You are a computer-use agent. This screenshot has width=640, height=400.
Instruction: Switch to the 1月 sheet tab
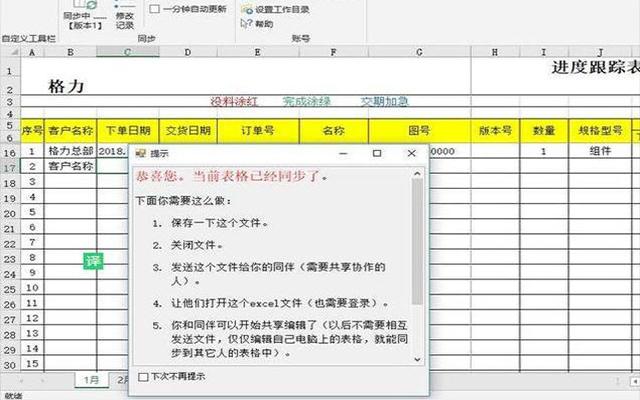pos(91,380)
